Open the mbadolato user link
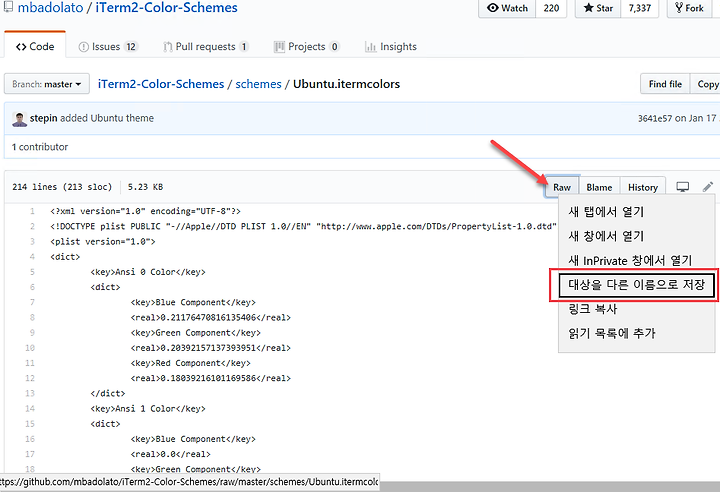720x492 pixels. 51,7
